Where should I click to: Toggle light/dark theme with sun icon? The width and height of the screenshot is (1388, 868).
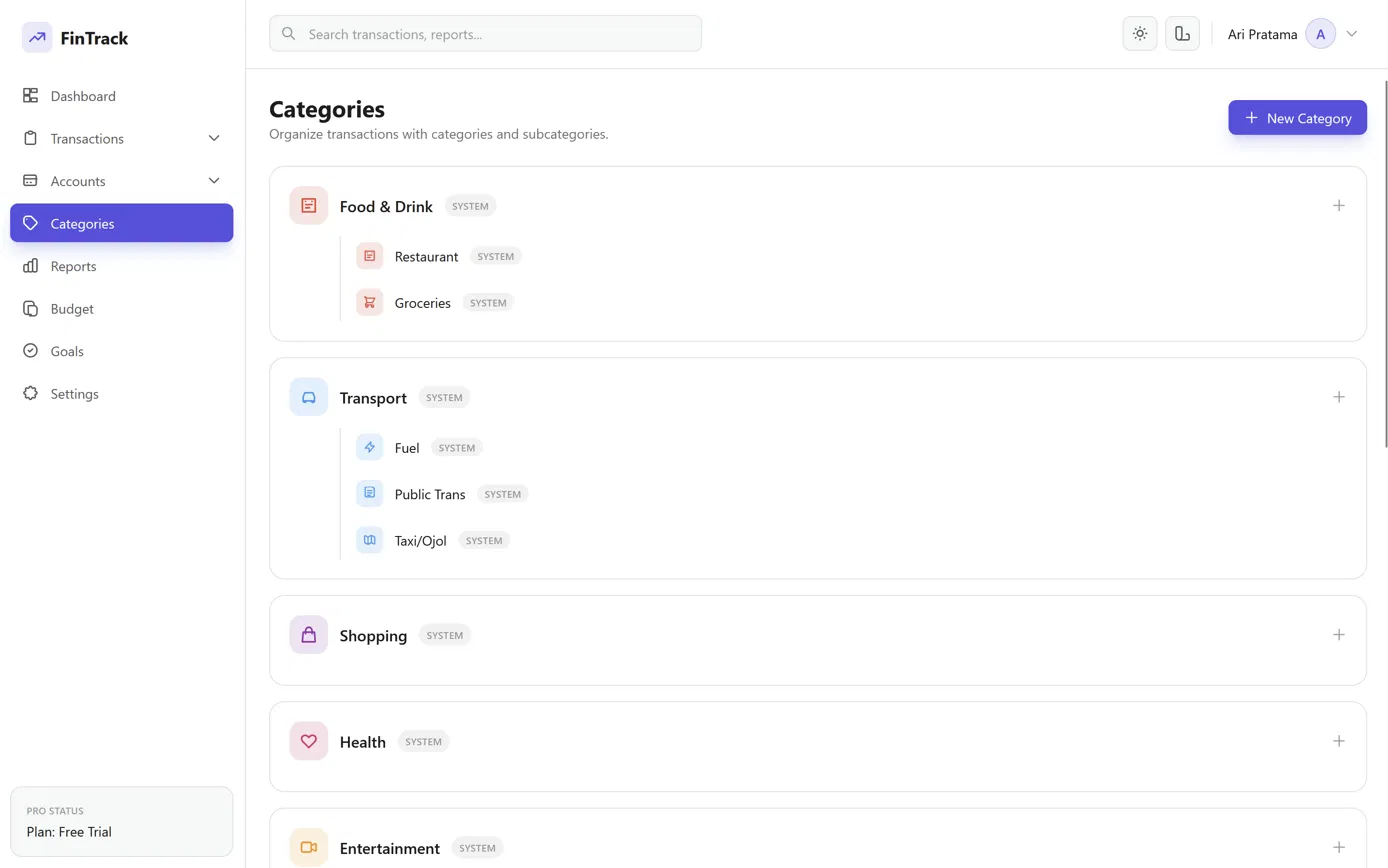point(1140,34)
